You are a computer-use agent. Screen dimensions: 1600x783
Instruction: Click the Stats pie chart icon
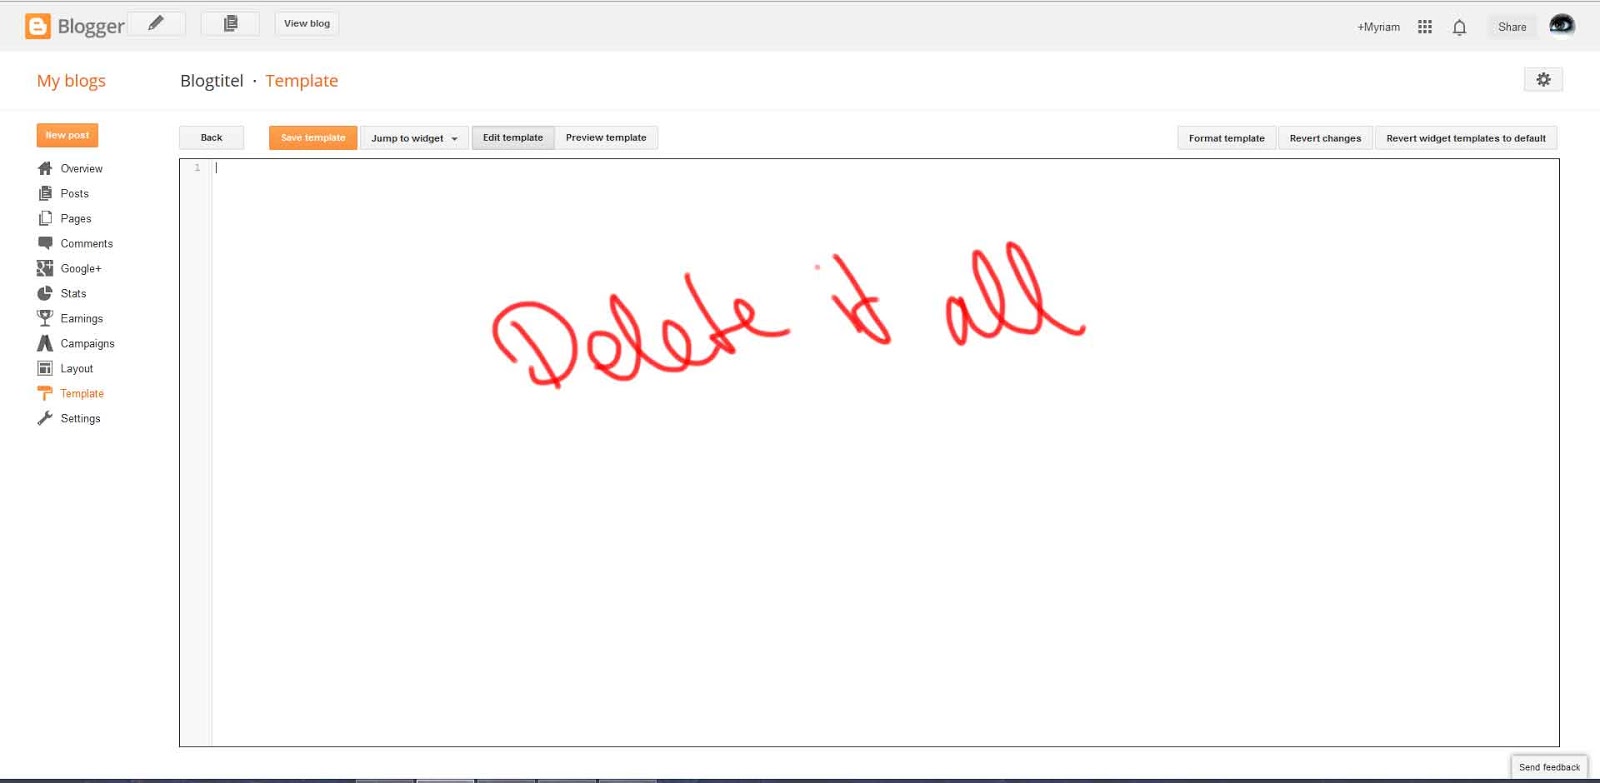click(45, 293)
